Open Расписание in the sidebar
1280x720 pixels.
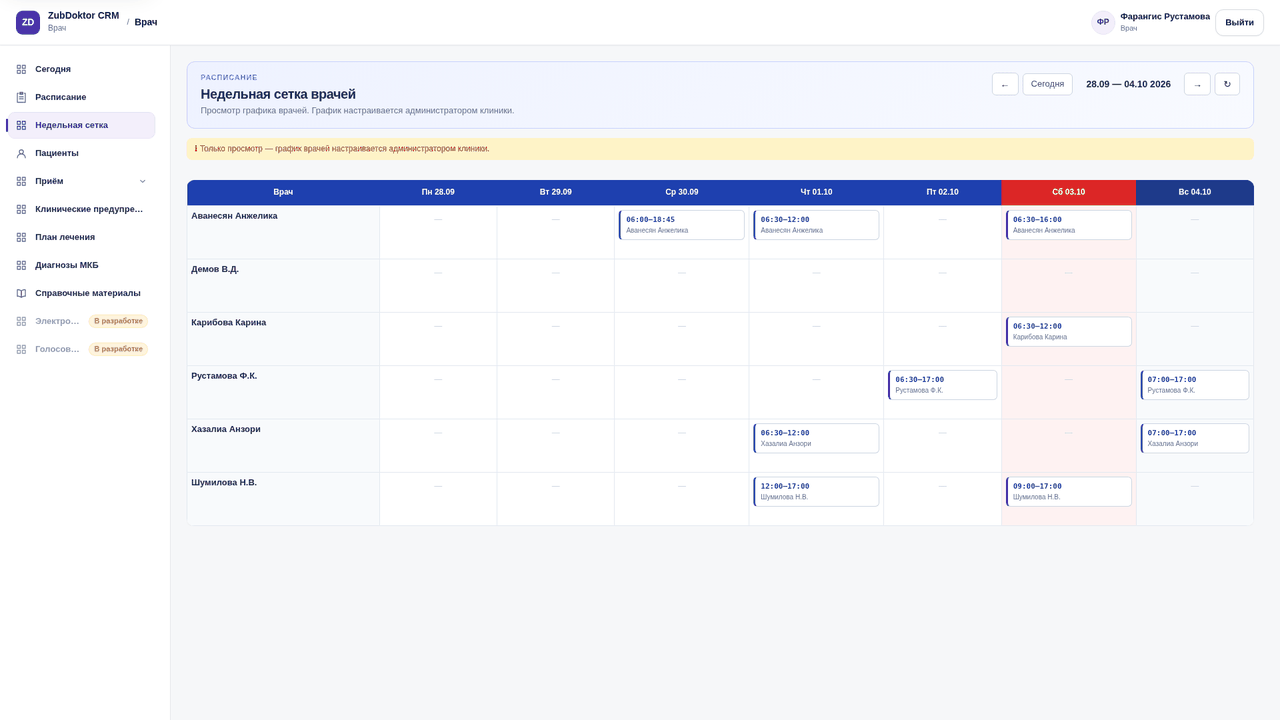coord(80,97)
